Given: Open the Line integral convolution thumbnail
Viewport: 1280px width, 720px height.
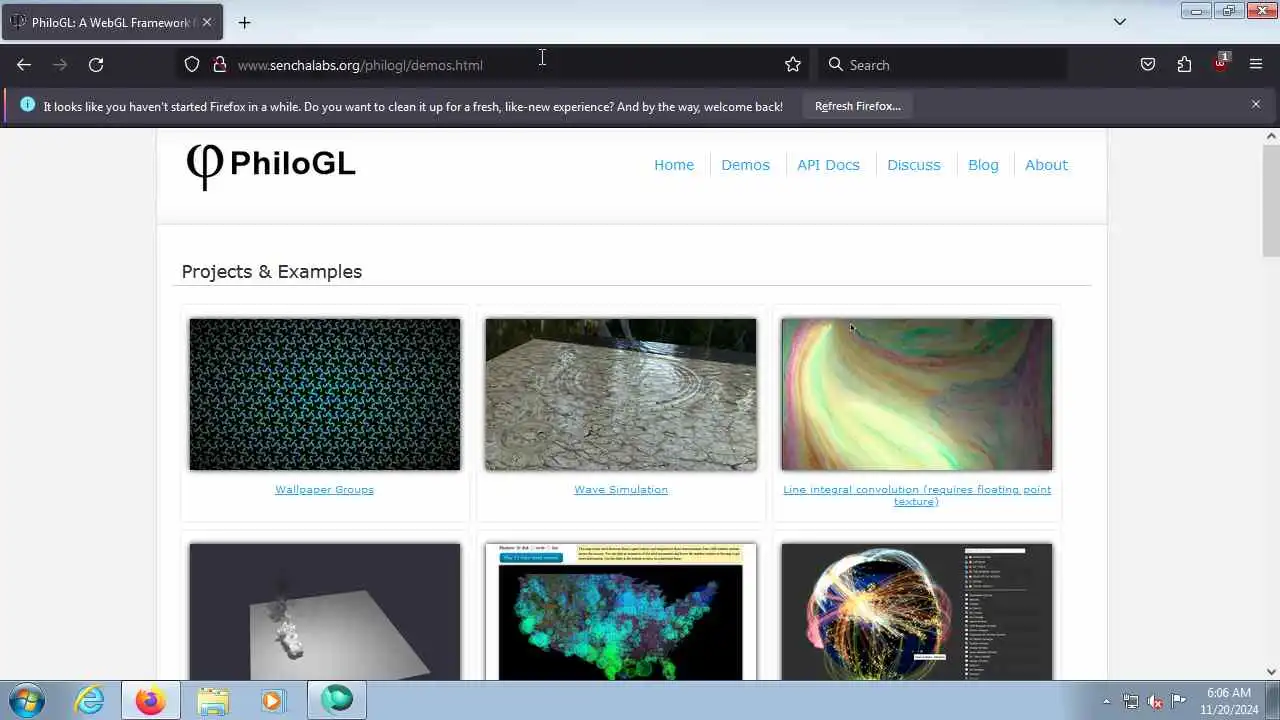Looking at the screenshot, I should [917, 394].
